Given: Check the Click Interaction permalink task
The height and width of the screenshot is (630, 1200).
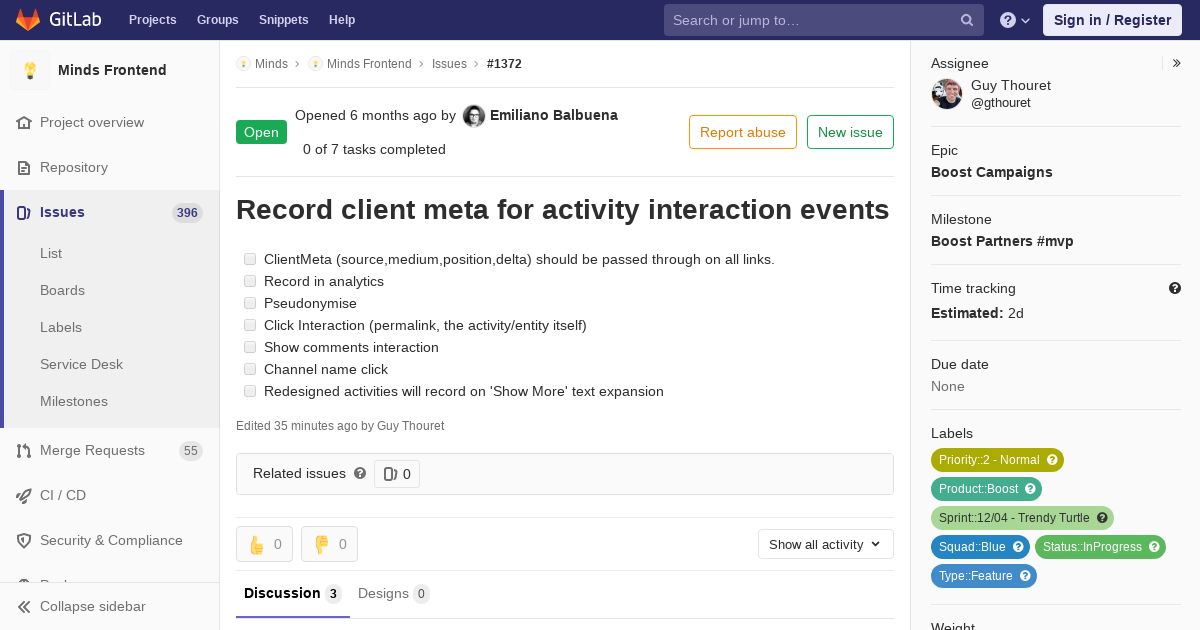Looking at the screenshot, I should [250, 325].
